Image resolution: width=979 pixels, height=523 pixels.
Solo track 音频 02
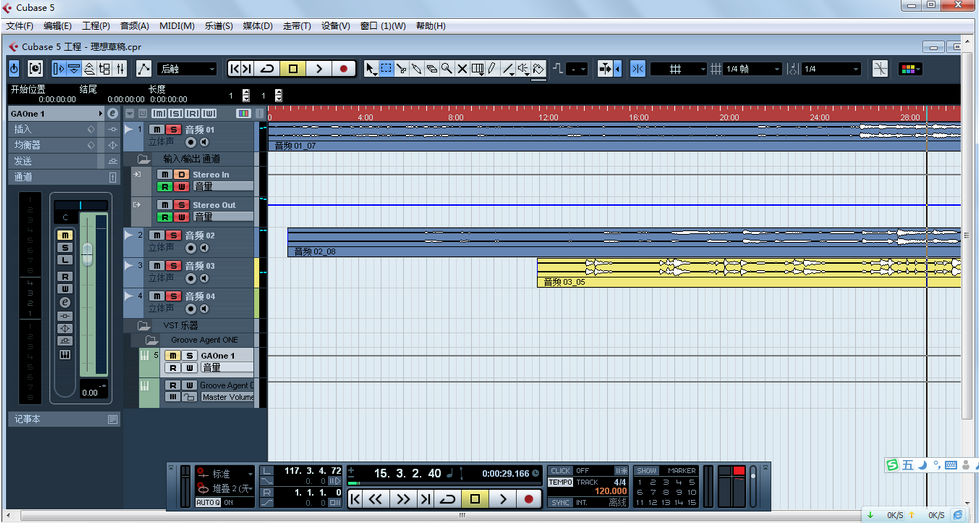point(174,235)
